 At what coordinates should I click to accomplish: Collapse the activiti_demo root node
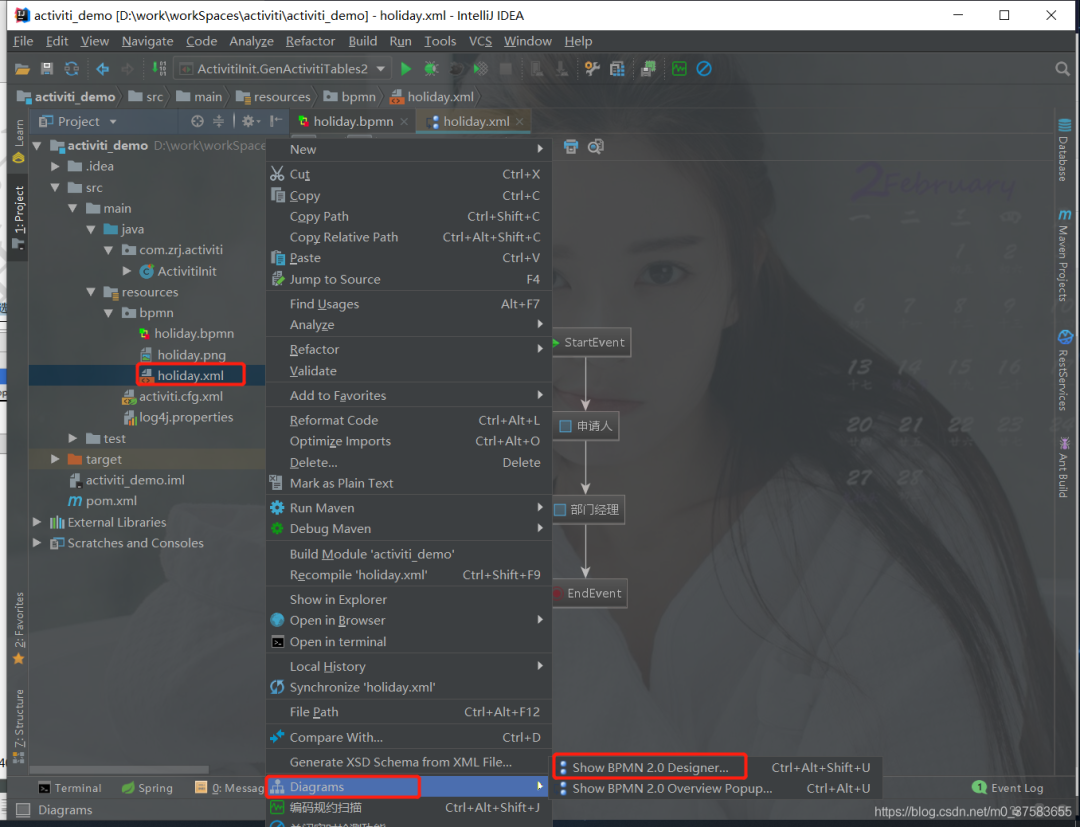37,146
